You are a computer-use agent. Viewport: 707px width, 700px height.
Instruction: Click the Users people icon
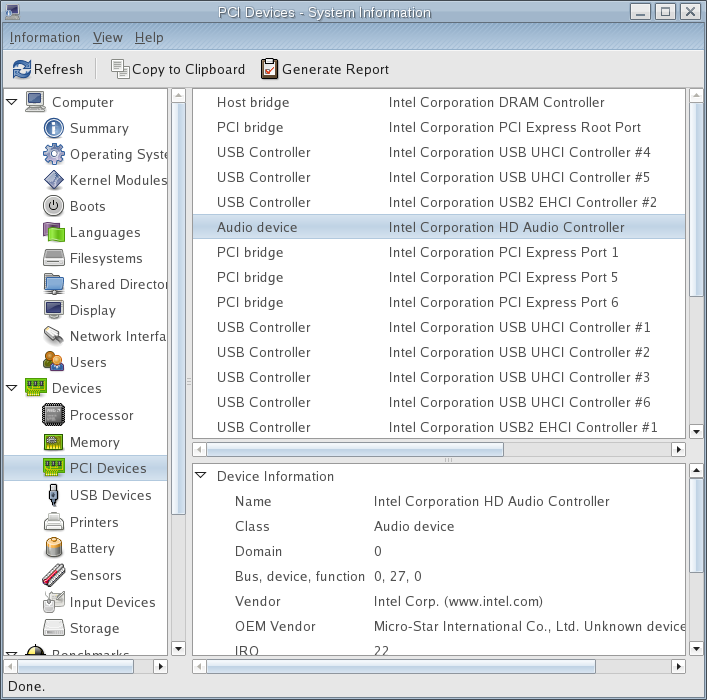point(54,362)
